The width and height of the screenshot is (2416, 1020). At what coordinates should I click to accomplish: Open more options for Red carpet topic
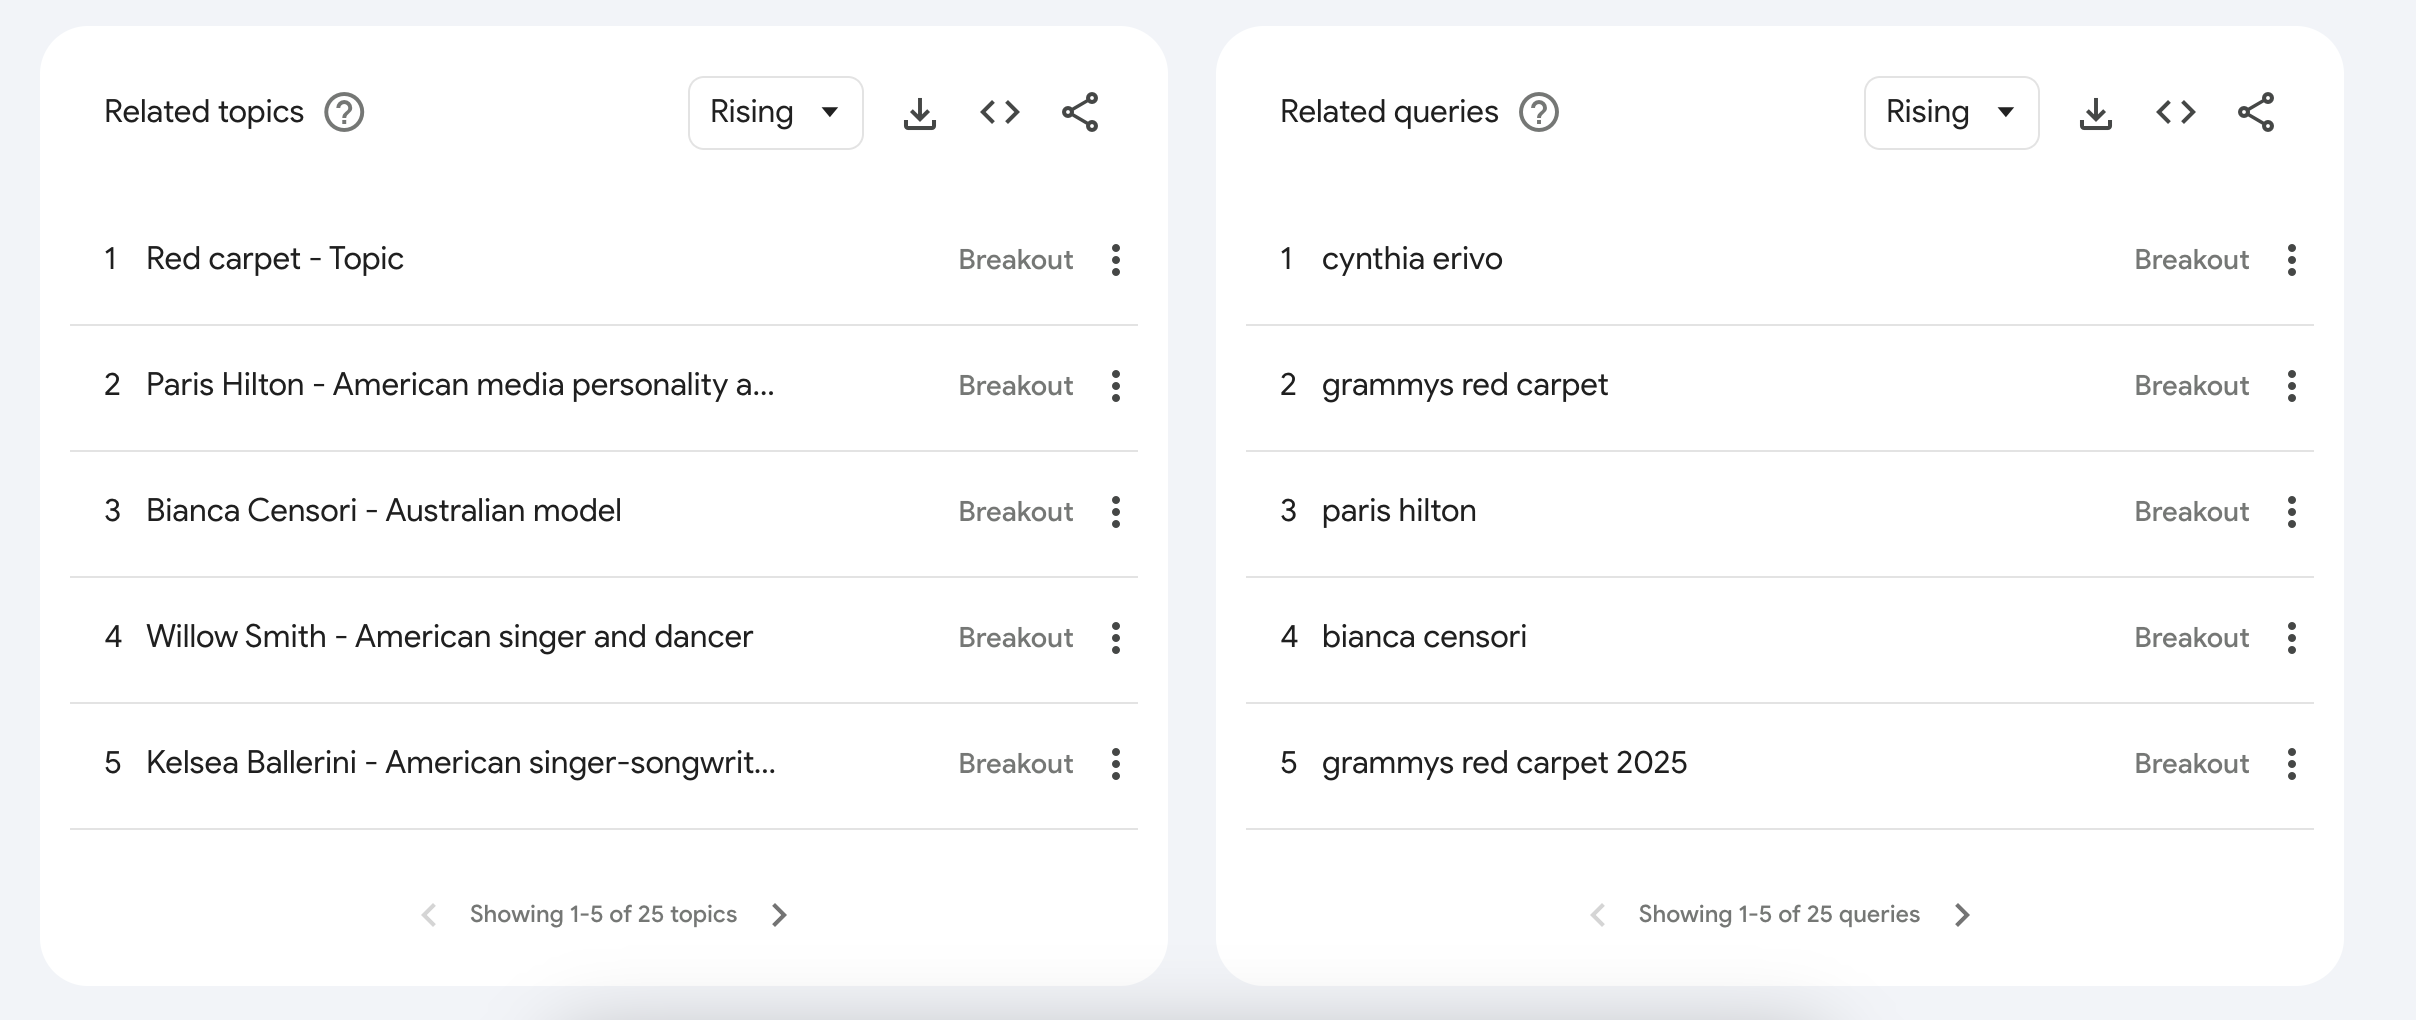[1116, 260]
